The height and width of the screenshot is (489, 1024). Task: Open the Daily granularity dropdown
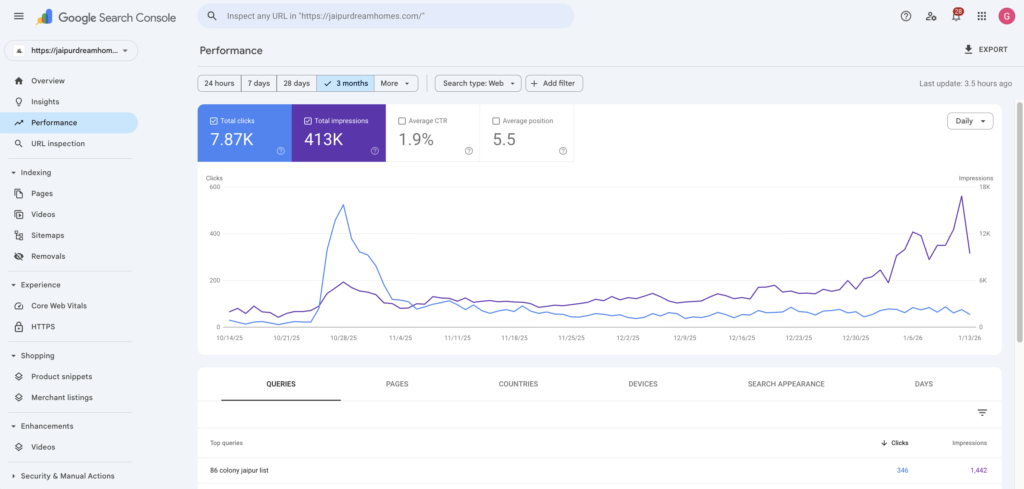pos(970,121)
